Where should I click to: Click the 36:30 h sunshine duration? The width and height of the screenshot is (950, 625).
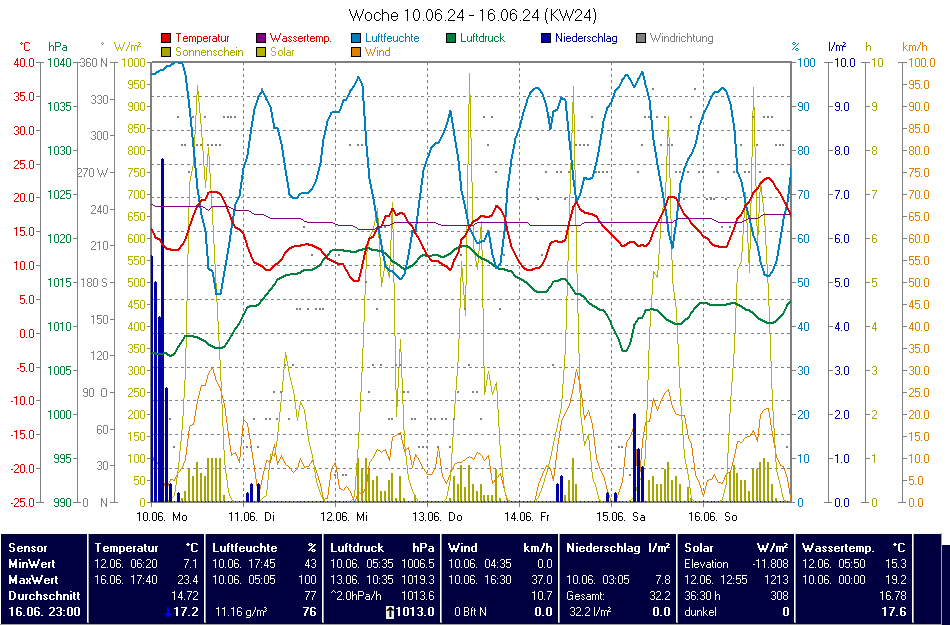click(702, 596)
